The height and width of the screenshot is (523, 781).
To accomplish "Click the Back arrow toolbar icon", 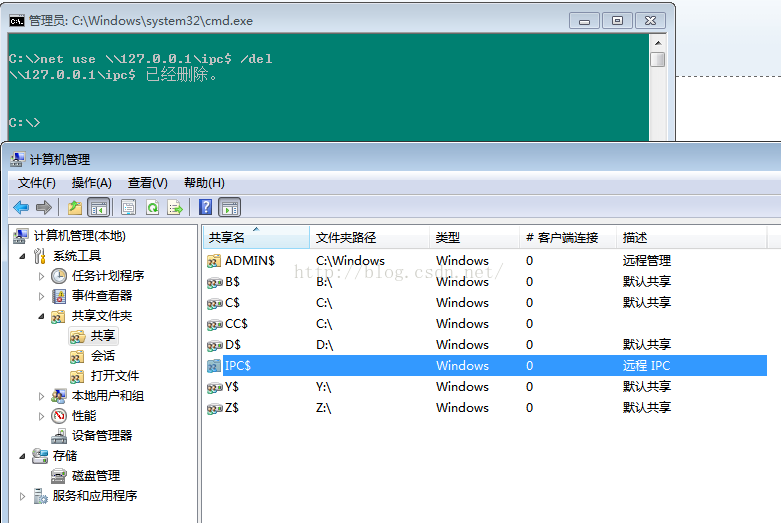I will 21,207.
